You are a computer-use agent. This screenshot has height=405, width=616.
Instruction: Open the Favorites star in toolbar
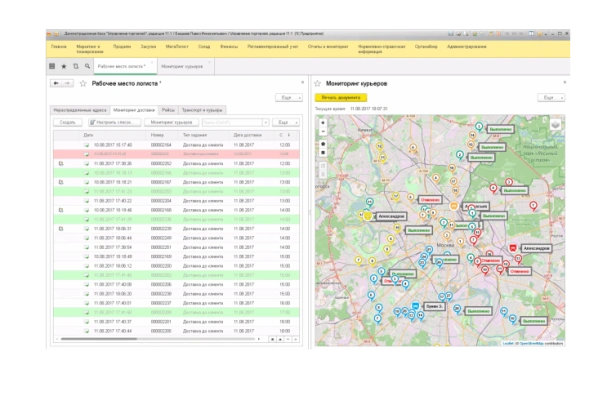(65, 66)
